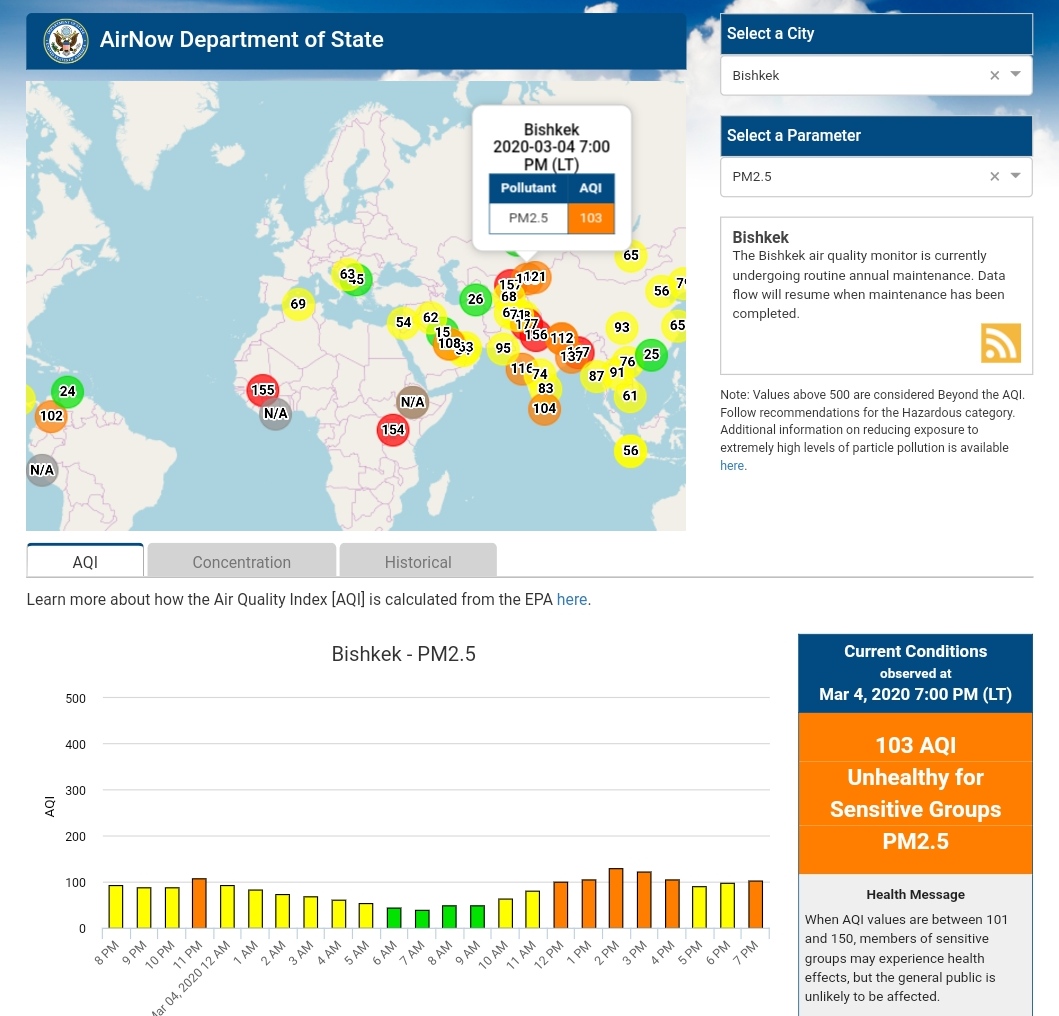Click the yellow map marker showing 69
This screenshot has width=1059, height=1016.
pos(298,304)
